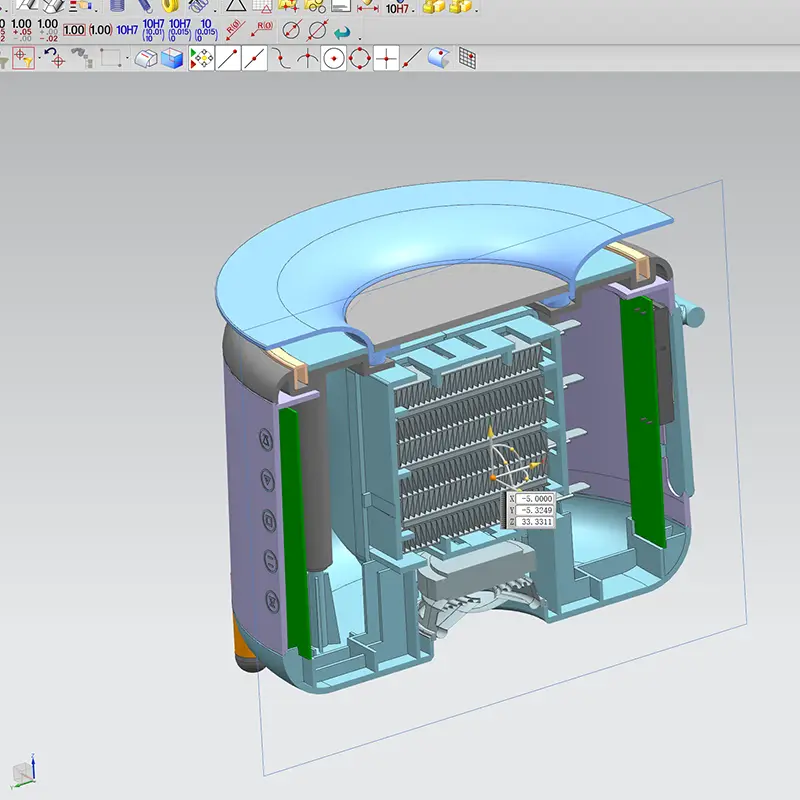
Task: Select the unshaded view cube icon beside it
Action: pos(145,58)
